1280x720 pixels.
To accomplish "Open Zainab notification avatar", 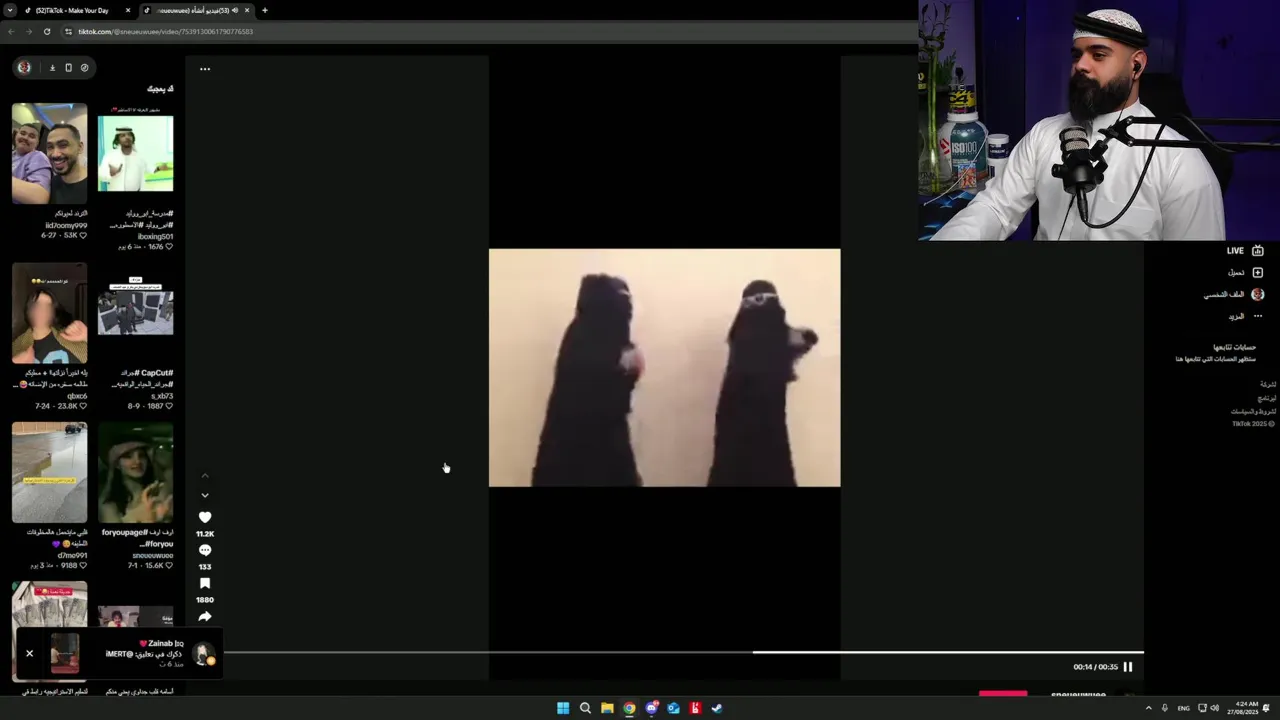I will 204,654.
